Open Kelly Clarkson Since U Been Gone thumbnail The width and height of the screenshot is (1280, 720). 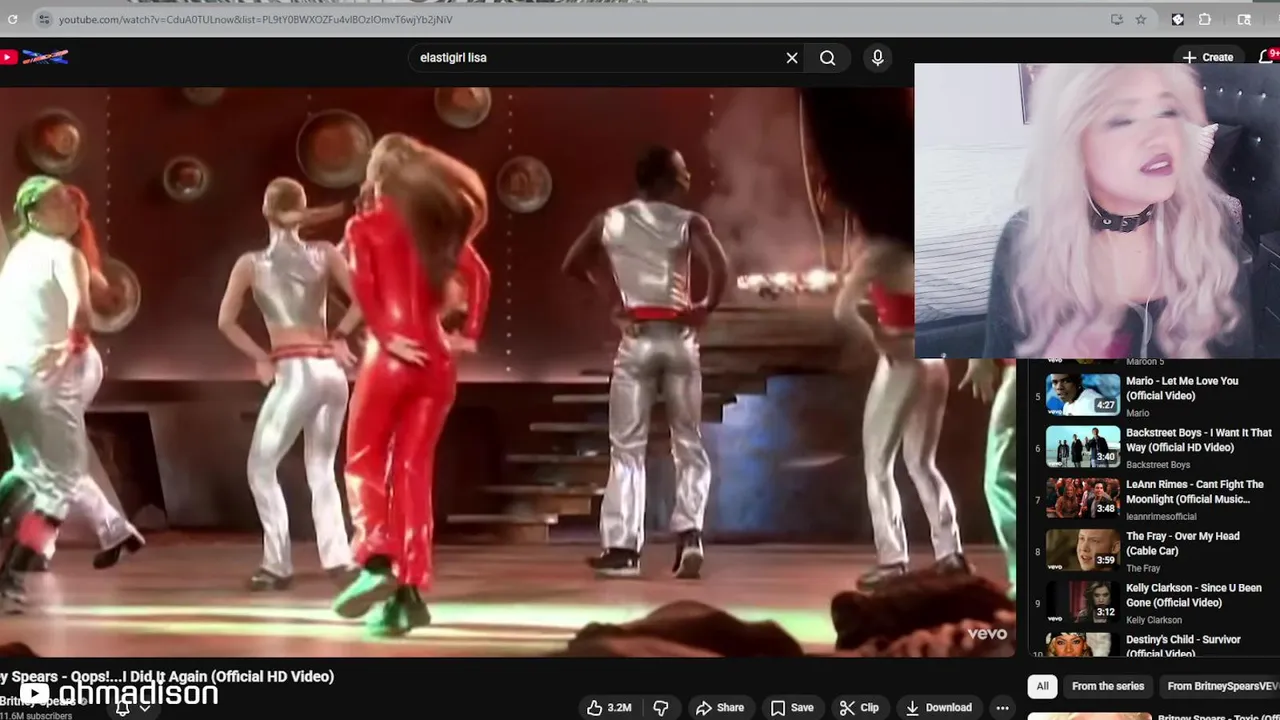click(1083, 601)
